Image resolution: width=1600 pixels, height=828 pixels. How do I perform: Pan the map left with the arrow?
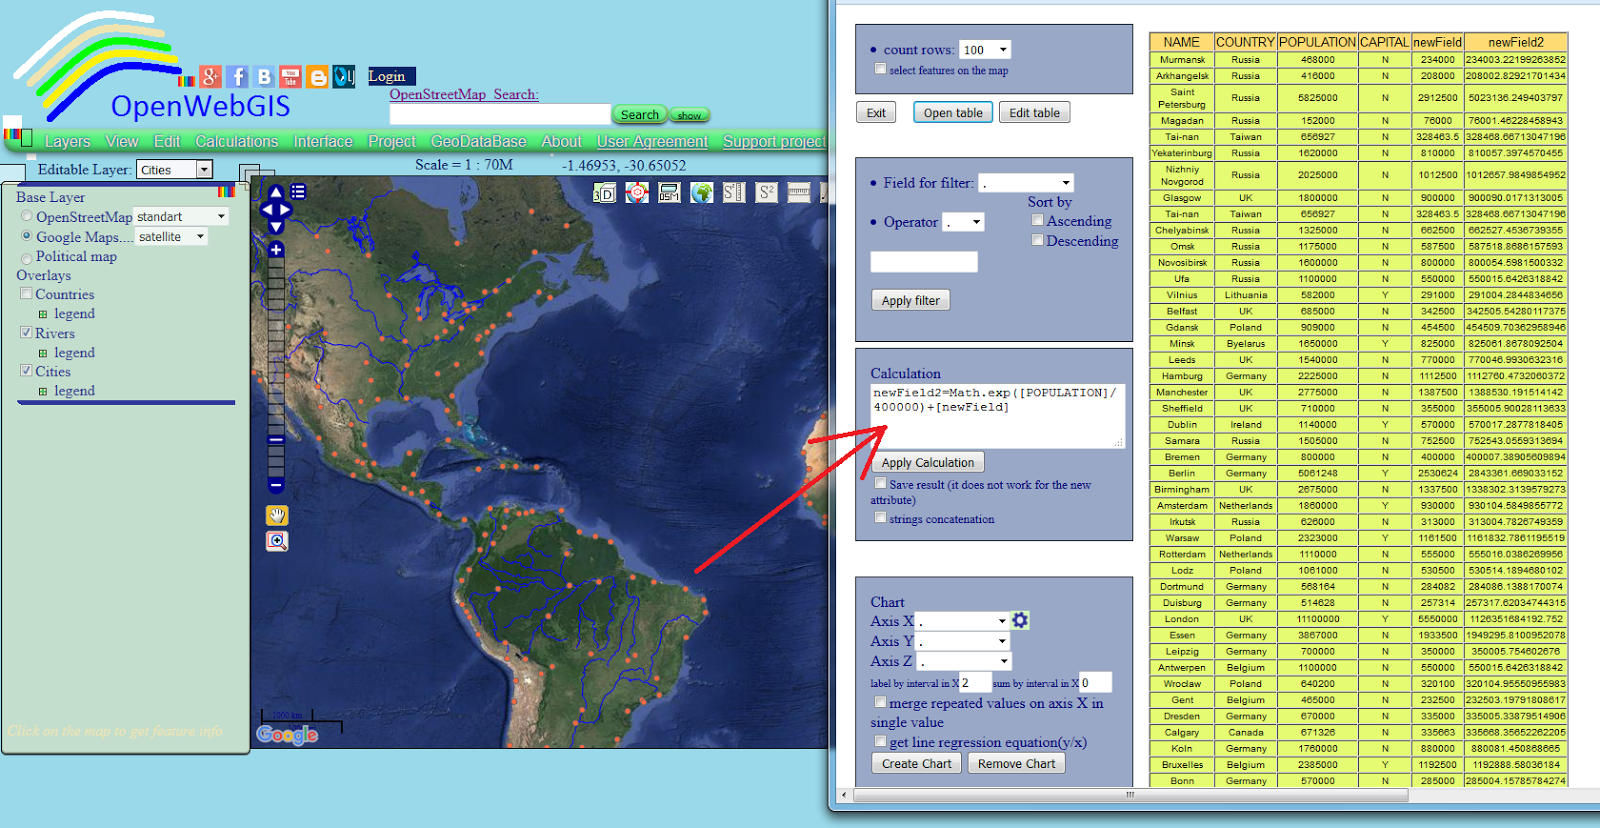(x=266, y=210)
